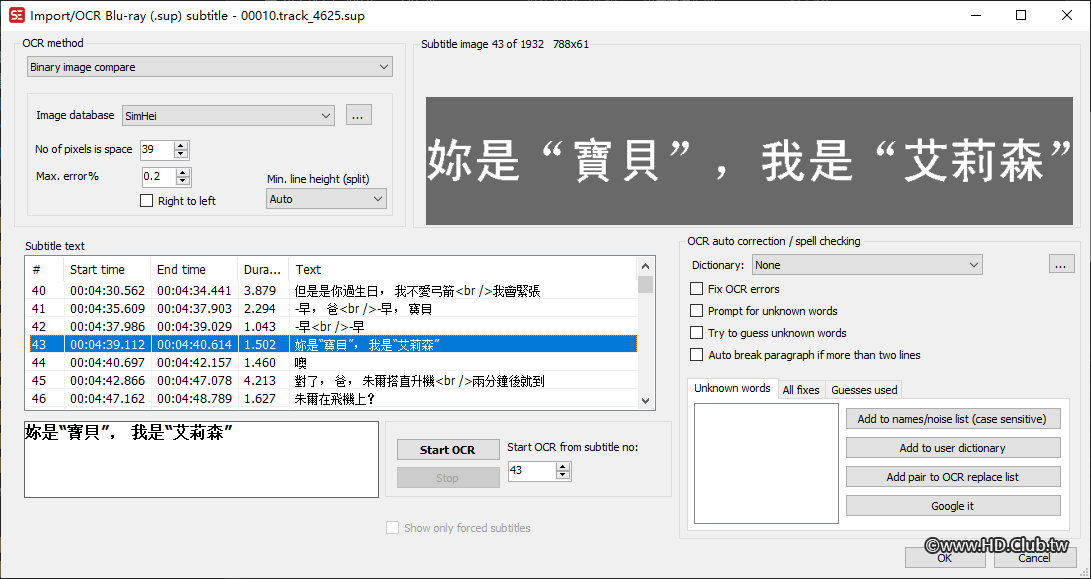Enable the 'Right to left' checkbox
Screen dimensions: 1091x579
pos(146,200)
